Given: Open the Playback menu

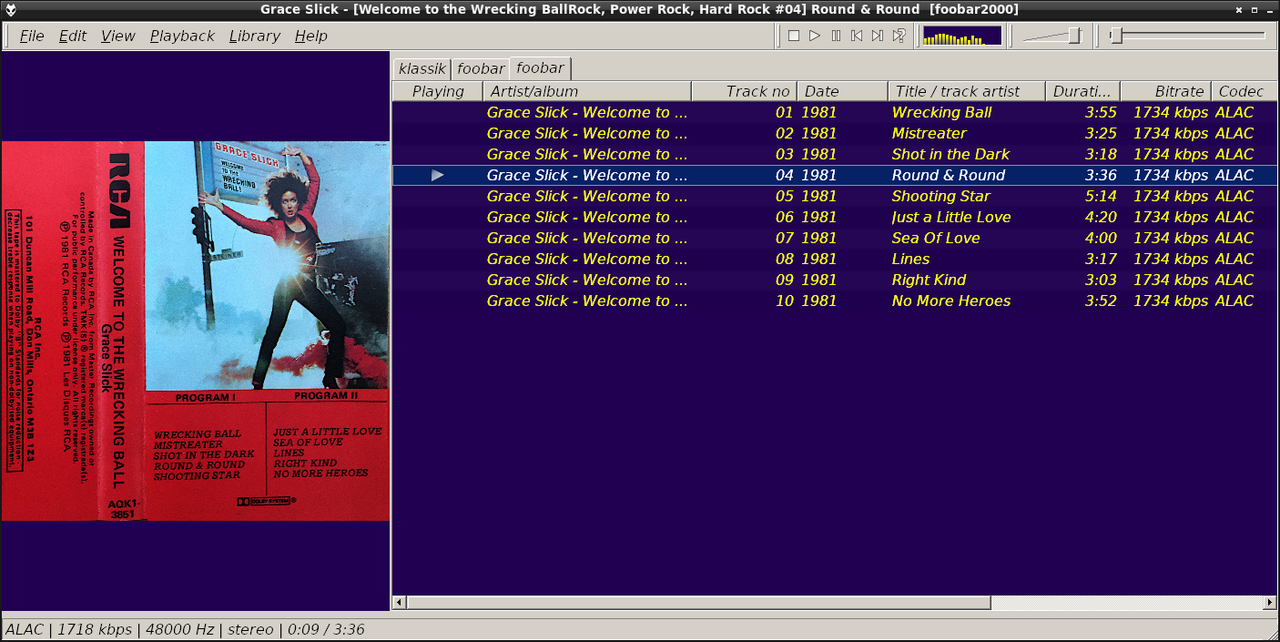Looking at the screenshot, I should click(x=182, y=36).
